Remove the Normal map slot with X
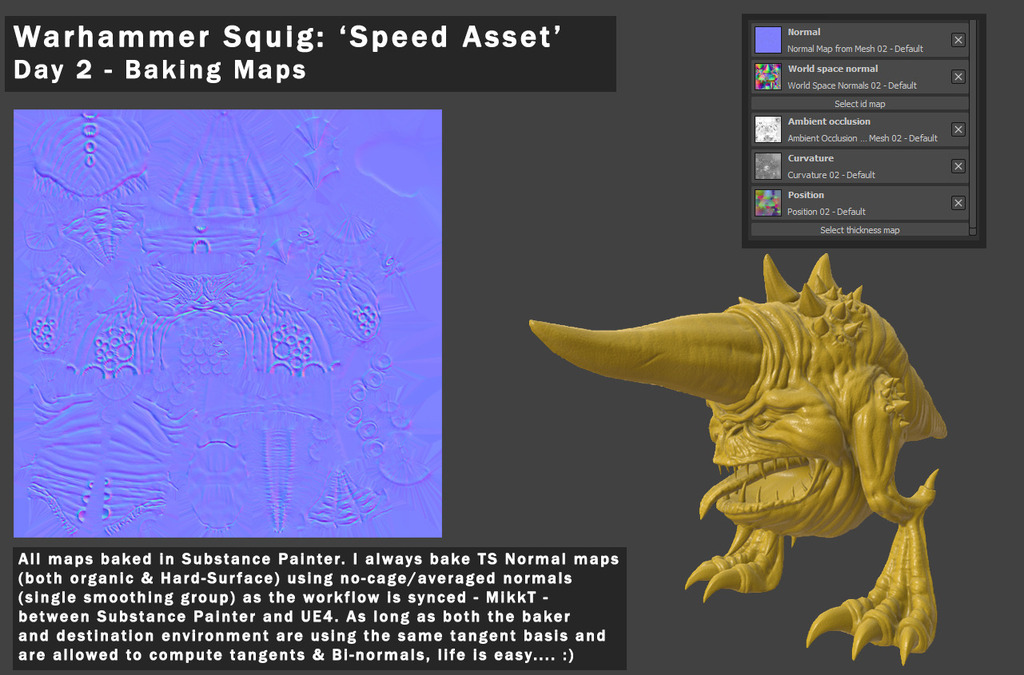 [958, 40]
